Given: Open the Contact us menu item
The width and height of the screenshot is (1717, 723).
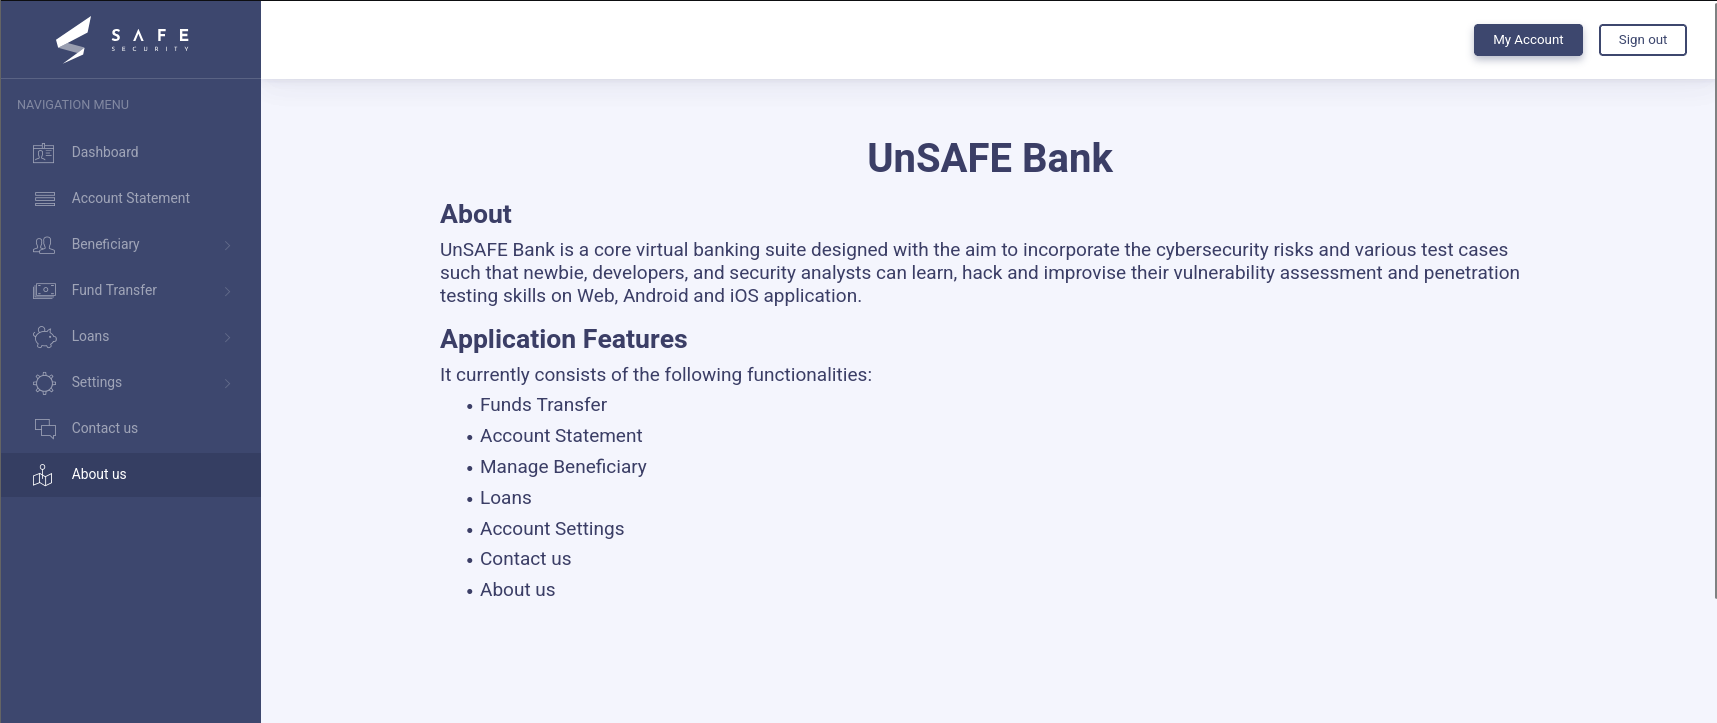Looking at the screenshot, I should coord(104,428).
